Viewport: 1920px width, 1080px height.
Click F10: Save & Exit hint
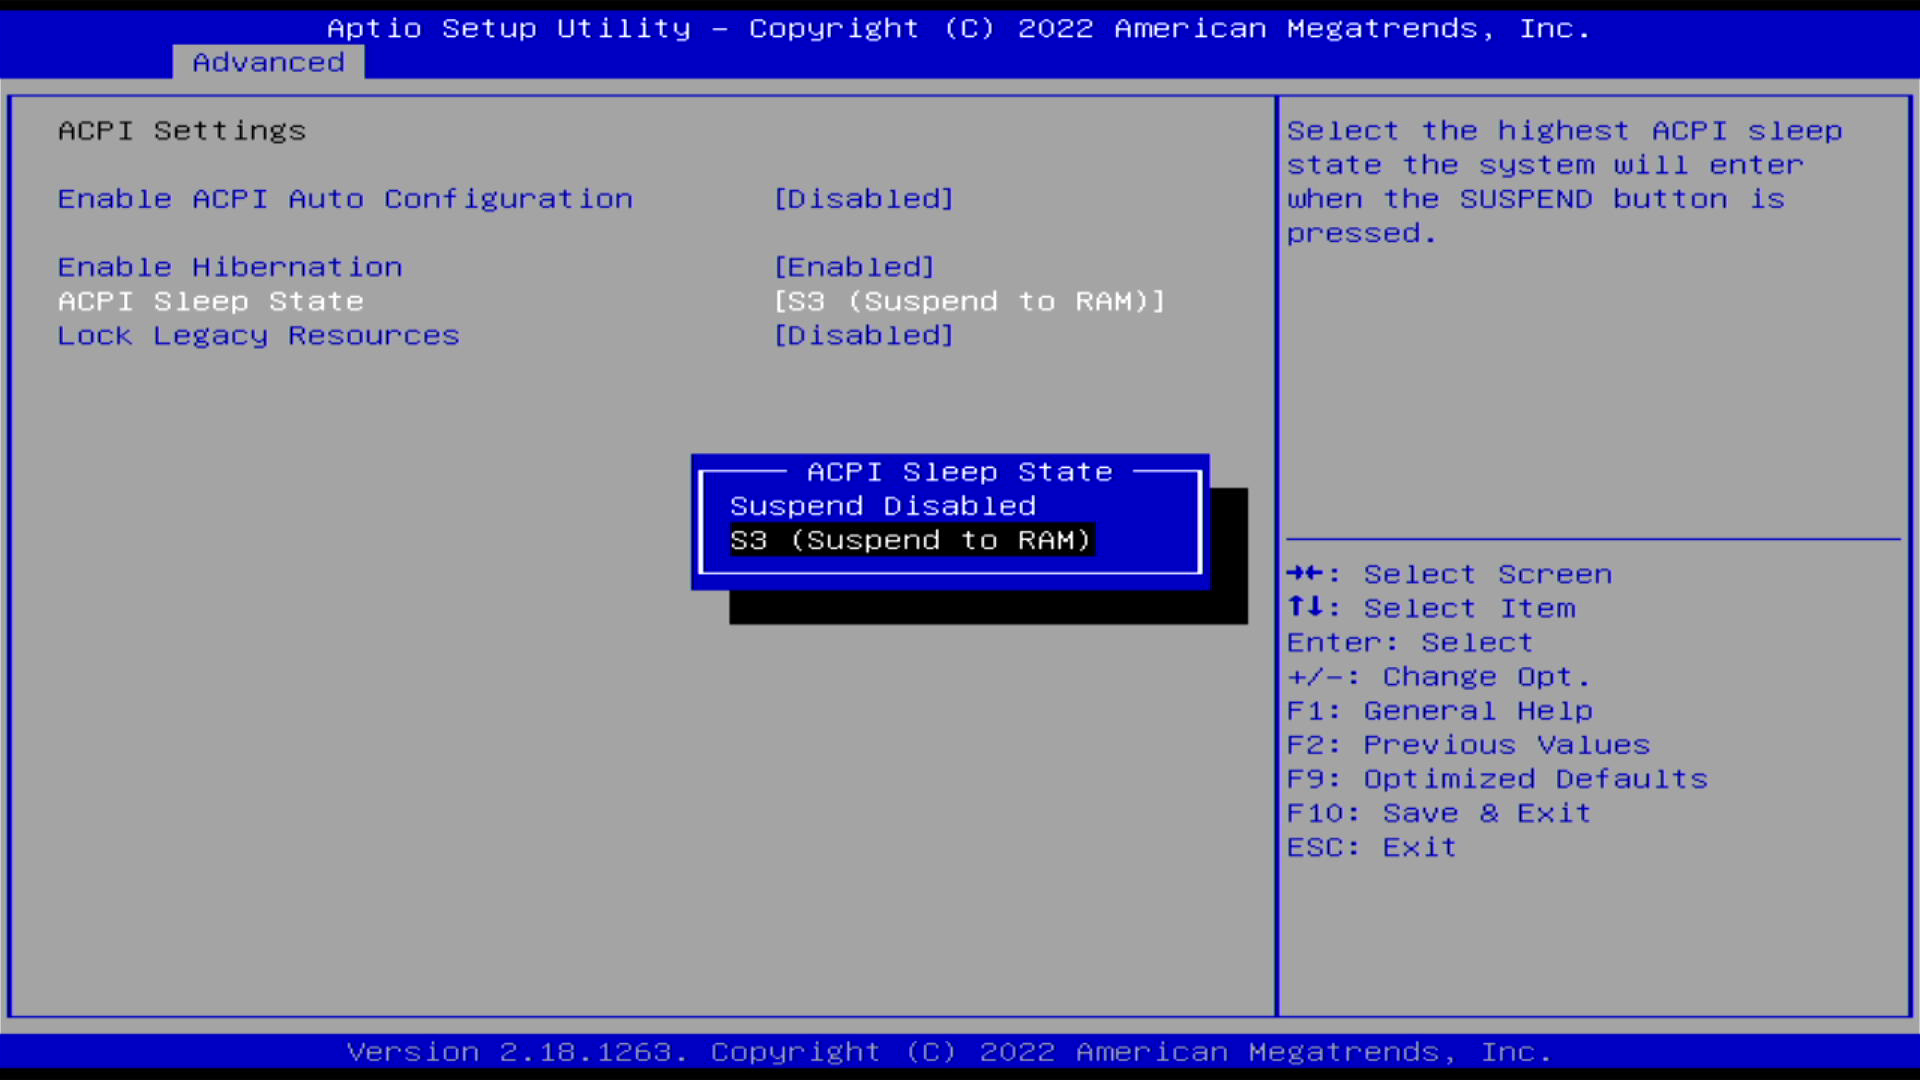pyautogui.click(x=1438, y=813)
